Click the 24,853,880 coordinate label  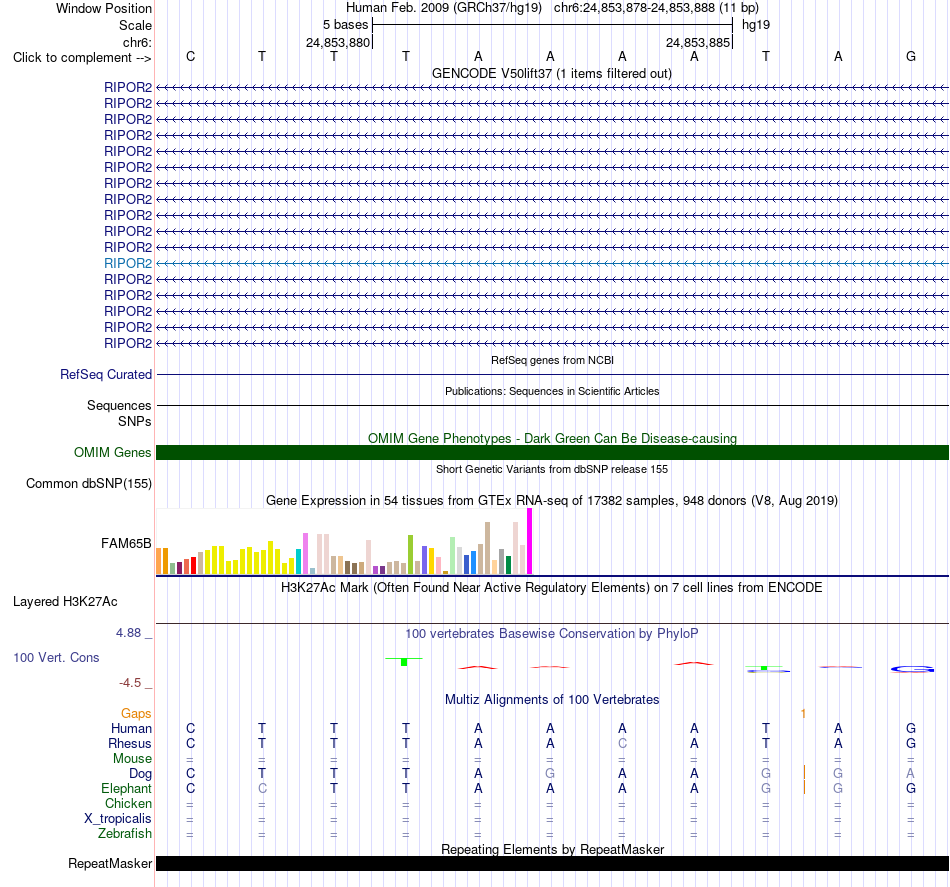coord(337,42)
